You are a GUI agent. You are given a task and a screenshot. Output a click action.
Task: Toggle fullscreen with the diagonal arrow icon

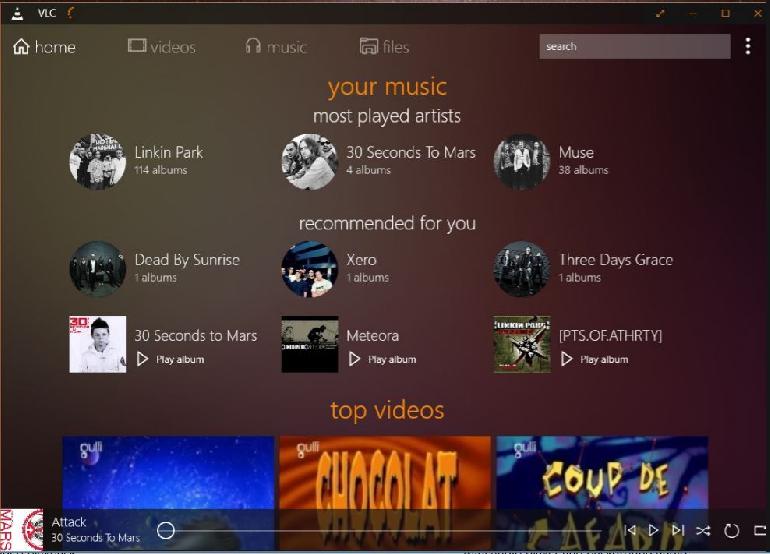coord(660,14)
